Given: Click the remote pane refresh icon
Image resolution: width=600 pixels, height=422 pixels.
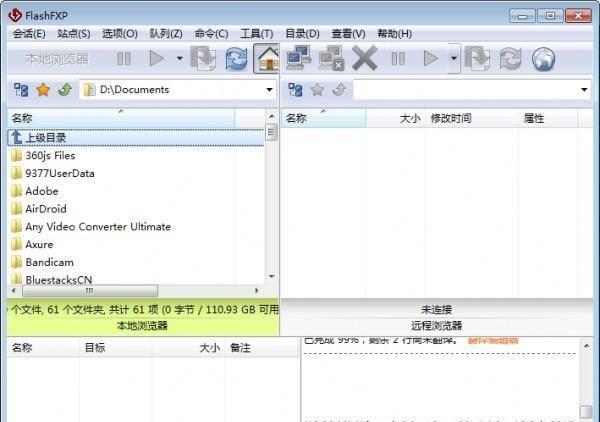Looking at the screenshot, I should [x=510, y=59].
